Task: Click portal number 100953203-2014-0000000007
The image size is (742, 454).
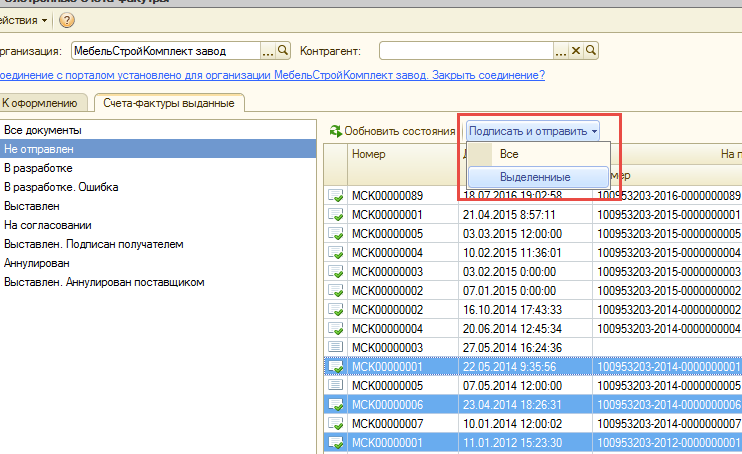Action: [x=668, y=424]
